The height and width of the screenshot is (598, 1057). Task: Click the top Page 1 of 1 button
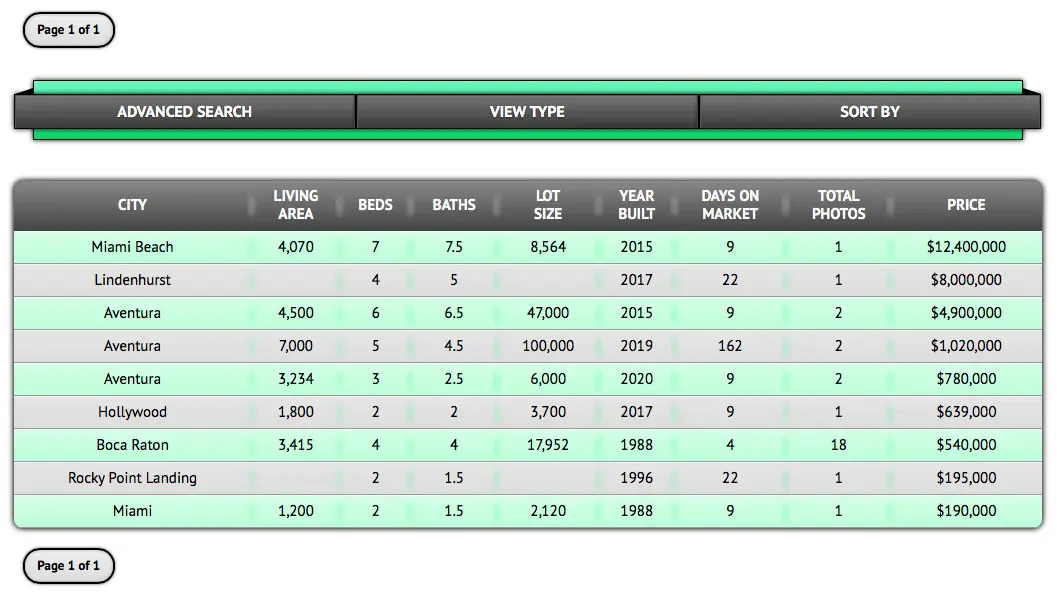click(x=69, y=30)
